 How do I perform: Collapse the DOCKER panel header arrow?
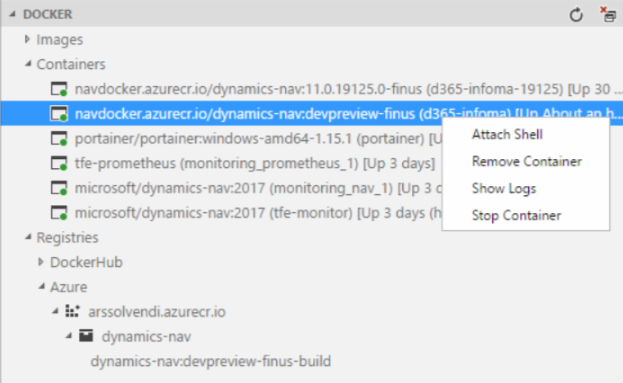pyautogui.click(x=12, y=14)
